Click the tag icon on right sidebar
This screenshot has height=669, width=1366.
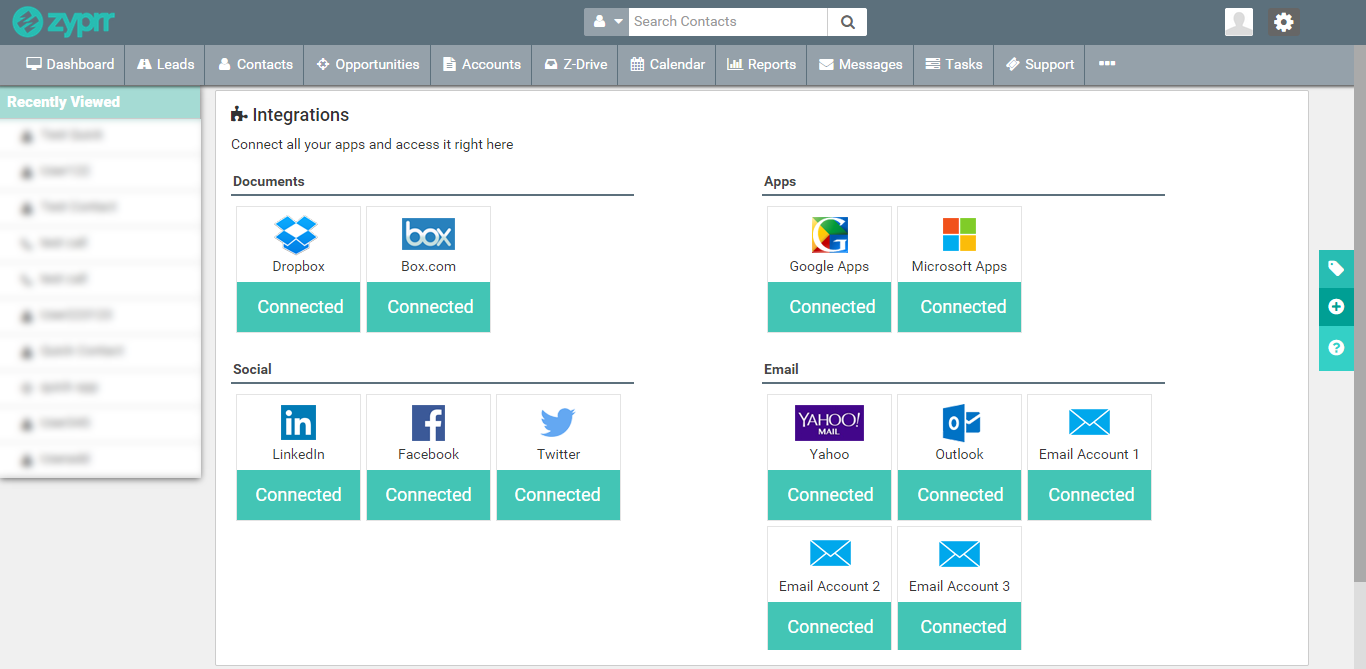coord(1336,268)
